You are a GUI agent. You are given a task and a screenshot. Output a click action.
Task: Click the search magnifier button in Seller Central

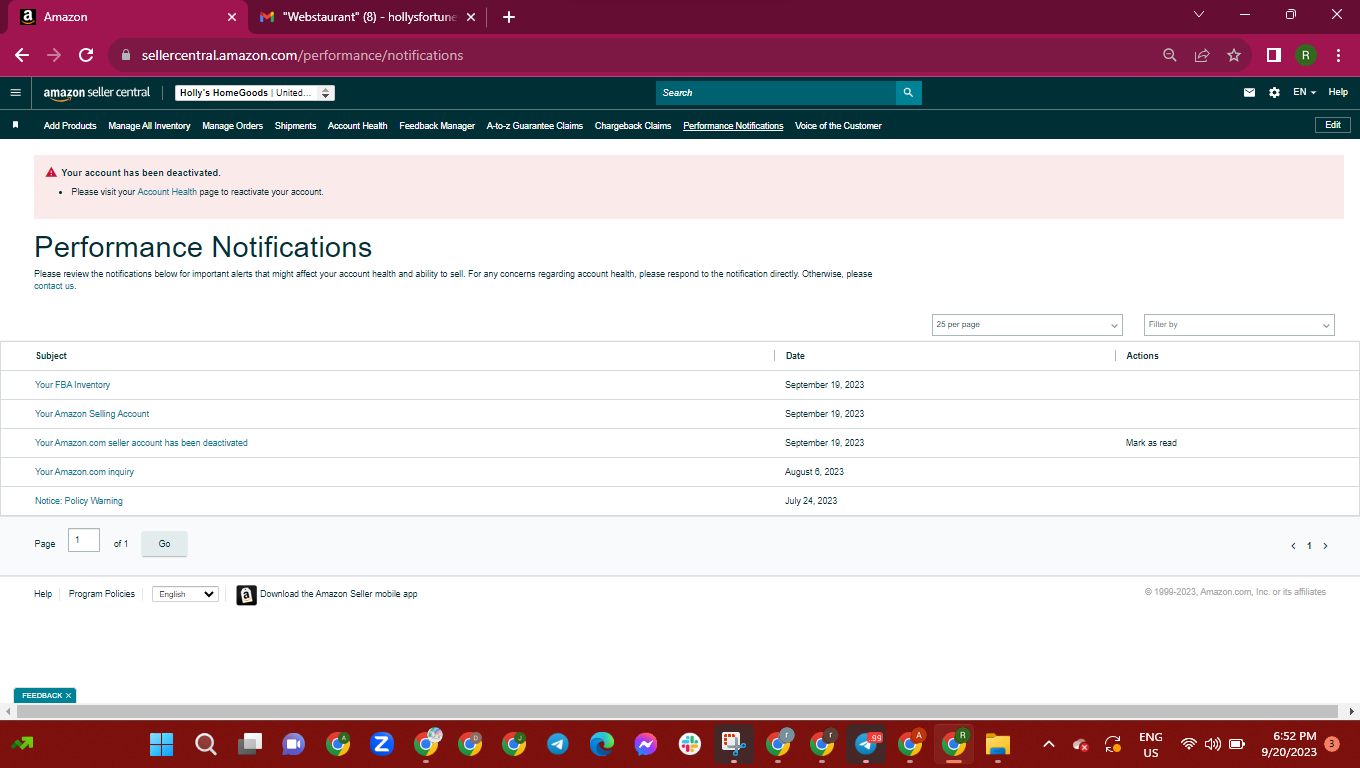click(x=908, y=93)
